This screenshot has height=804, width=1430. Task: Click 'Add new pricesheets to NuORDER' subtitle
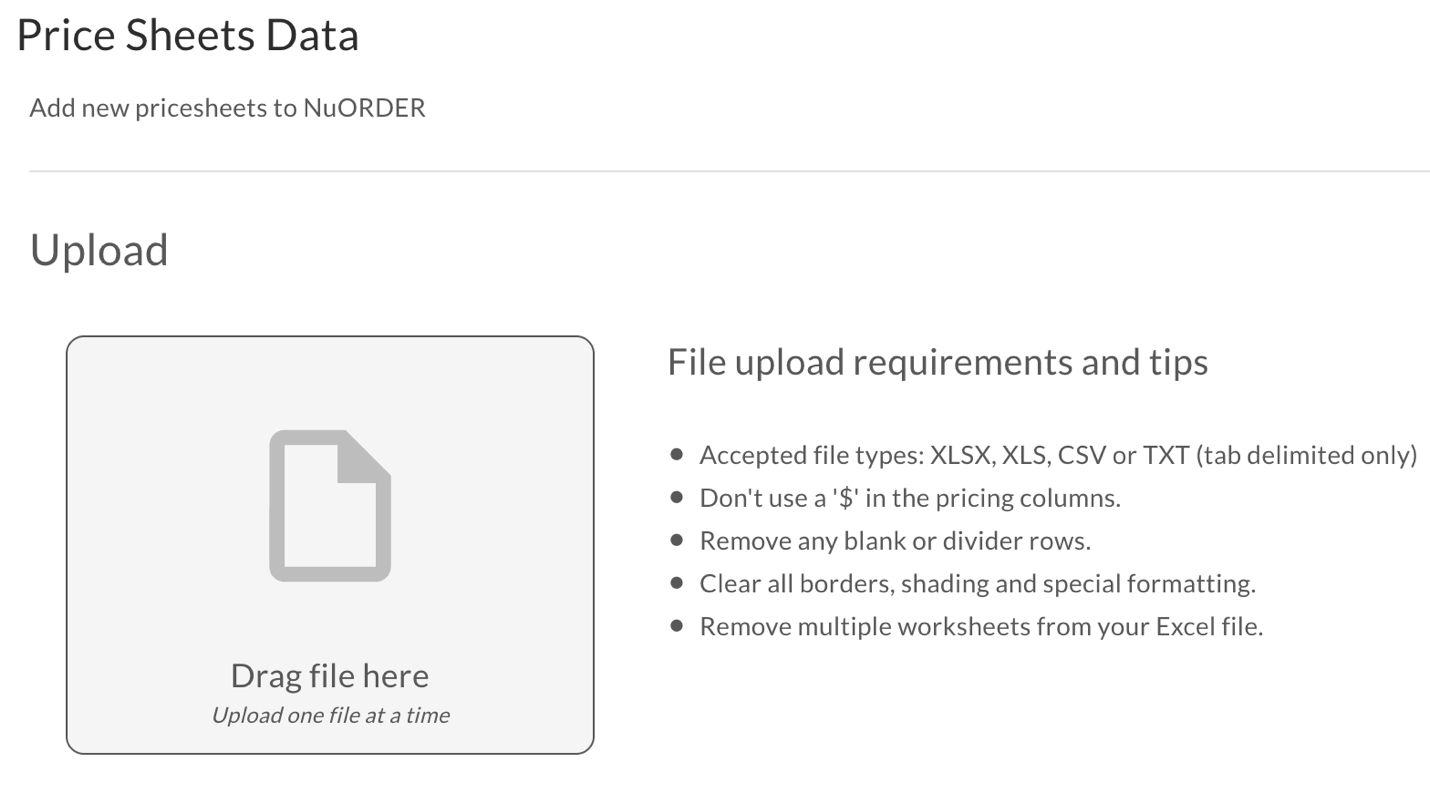tap(228, 108)
